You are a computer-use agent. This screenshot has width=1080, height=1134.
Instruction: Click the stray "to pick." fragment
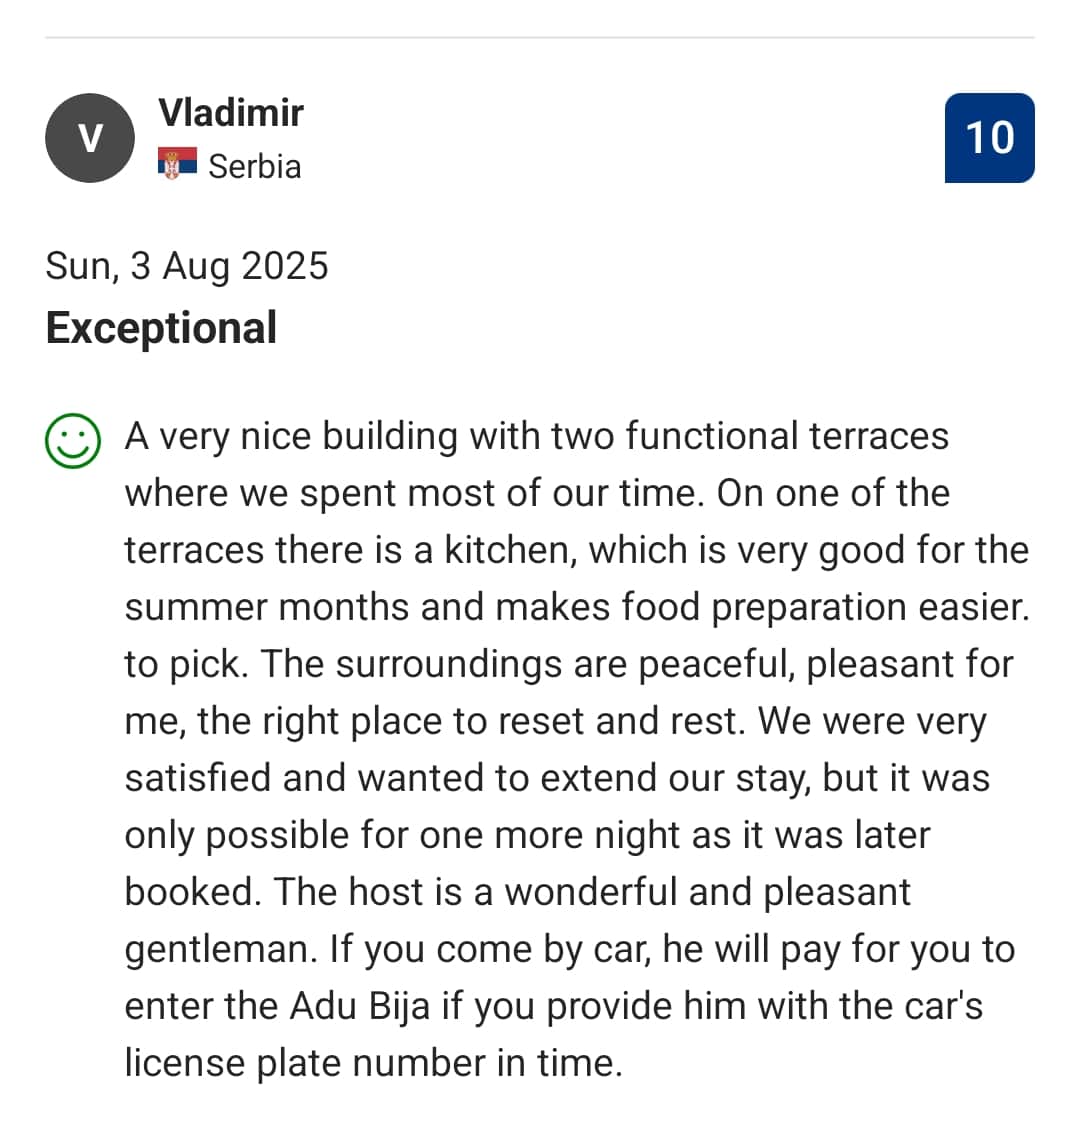[x=185, y=664]
